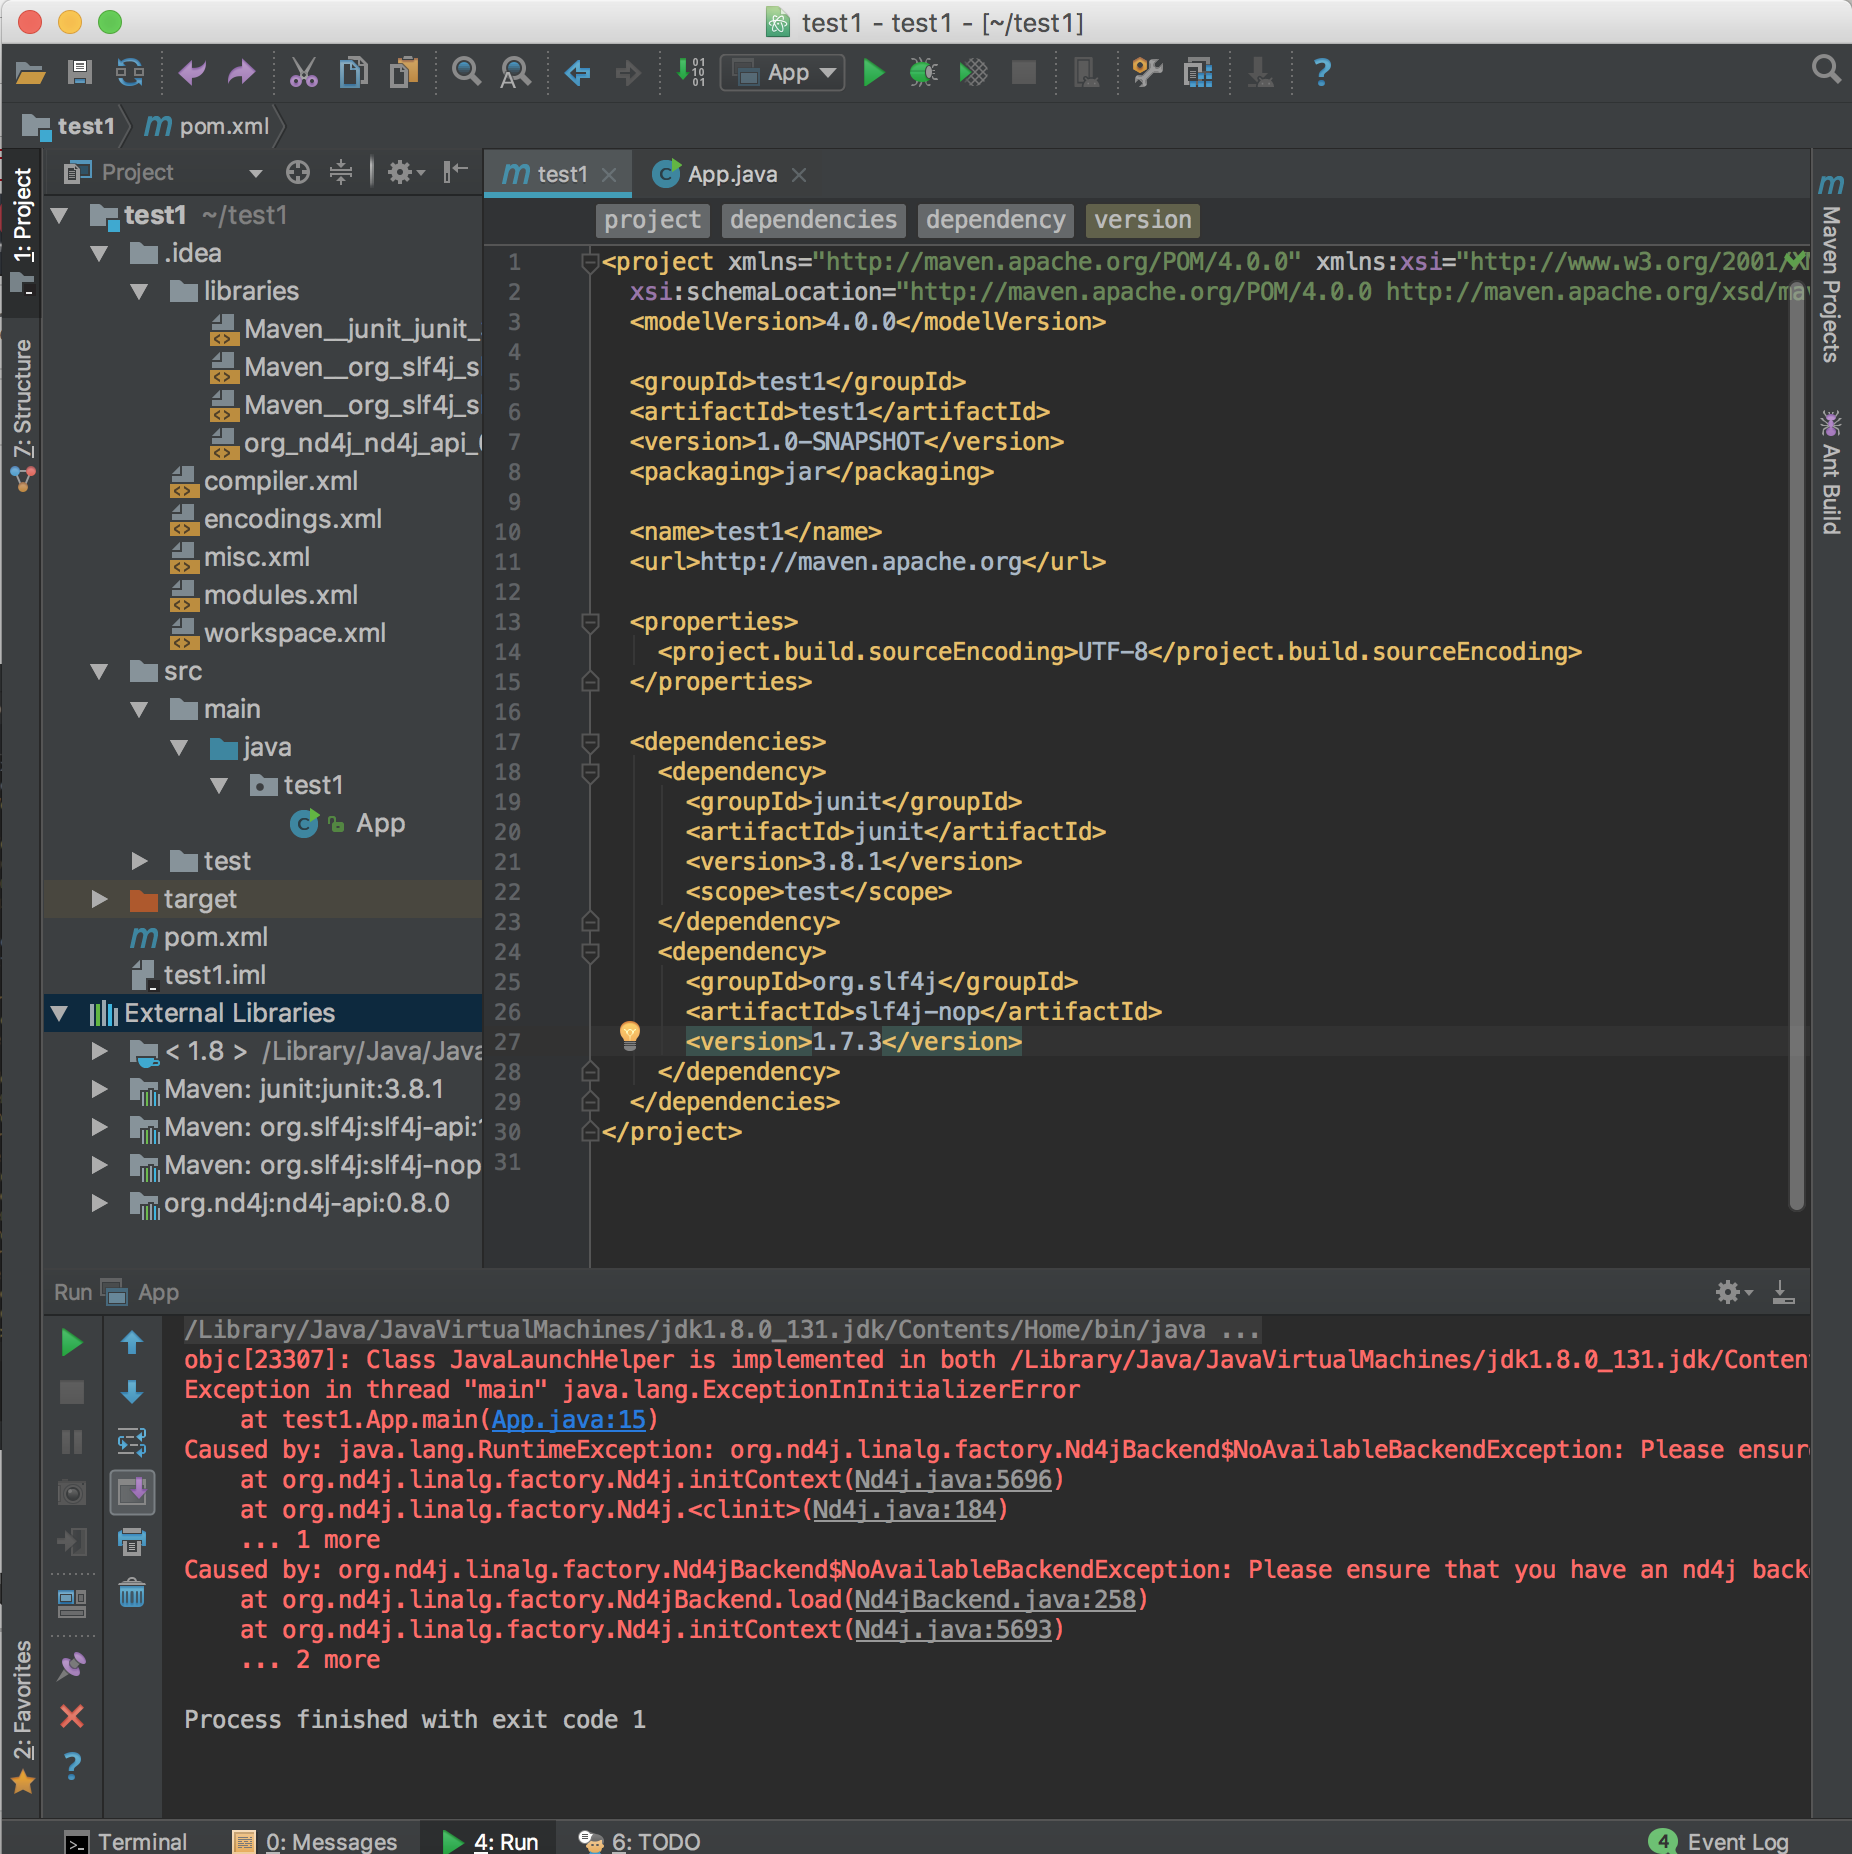This screenshot has width=1852, height=1854.
Task: Open Project Structure dialog icon
Action: point(1197,71)
